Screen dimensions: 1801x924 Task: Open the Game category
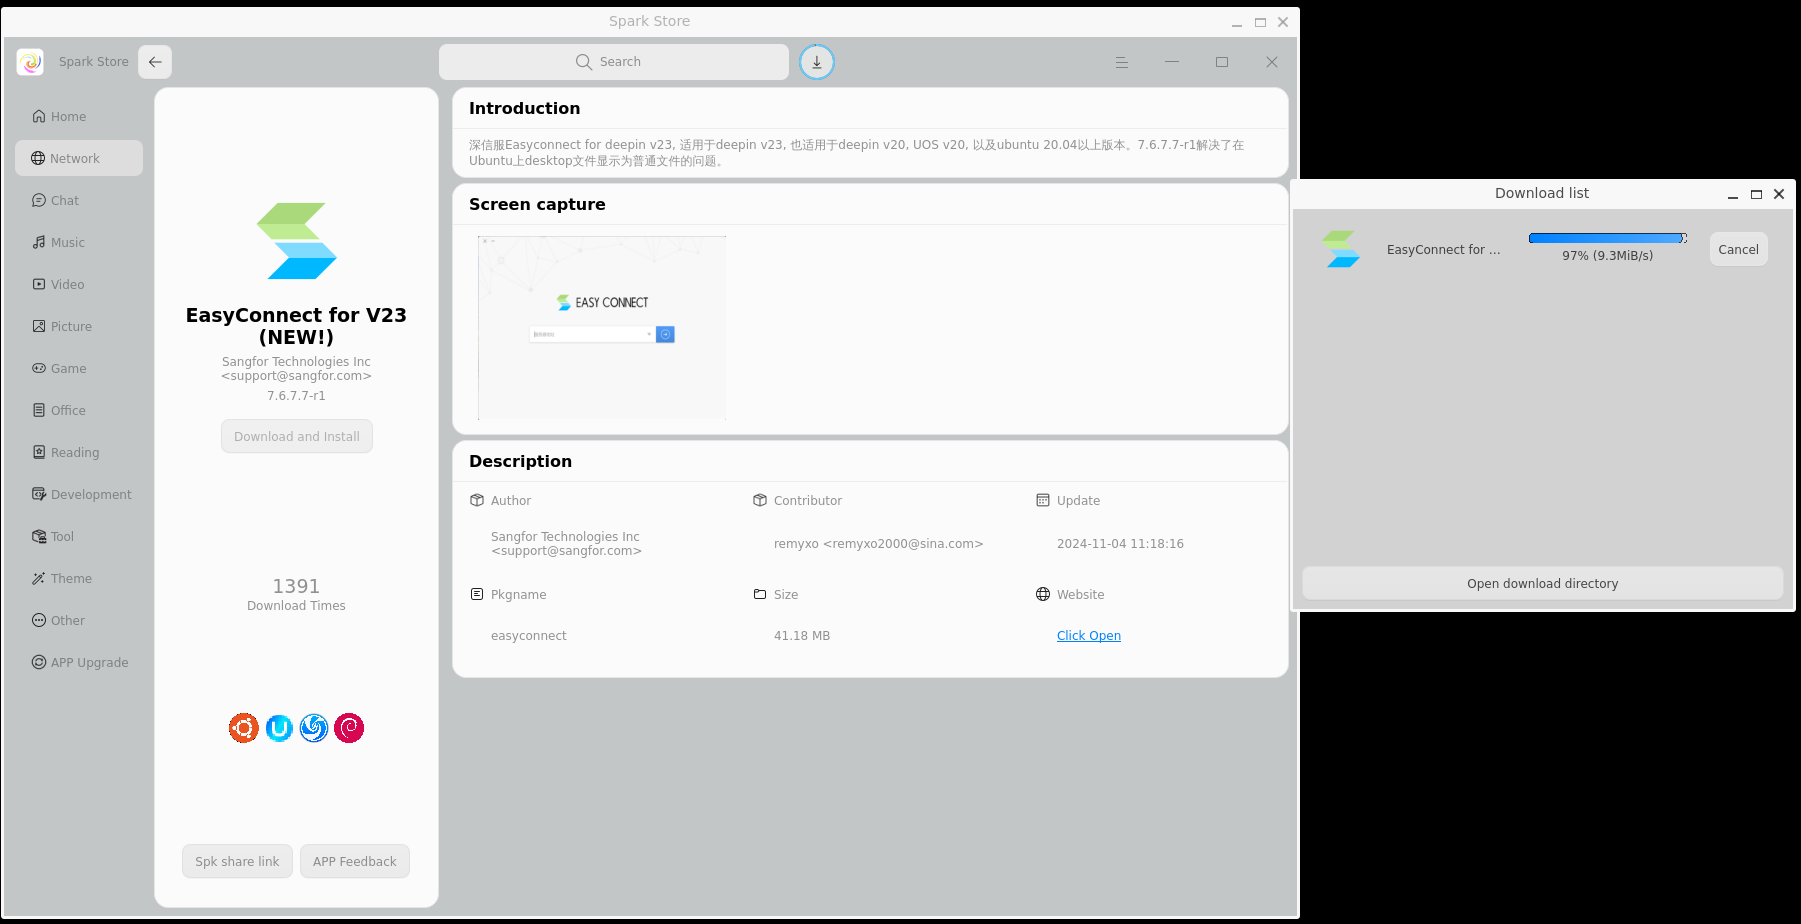[x=79, y=368]
